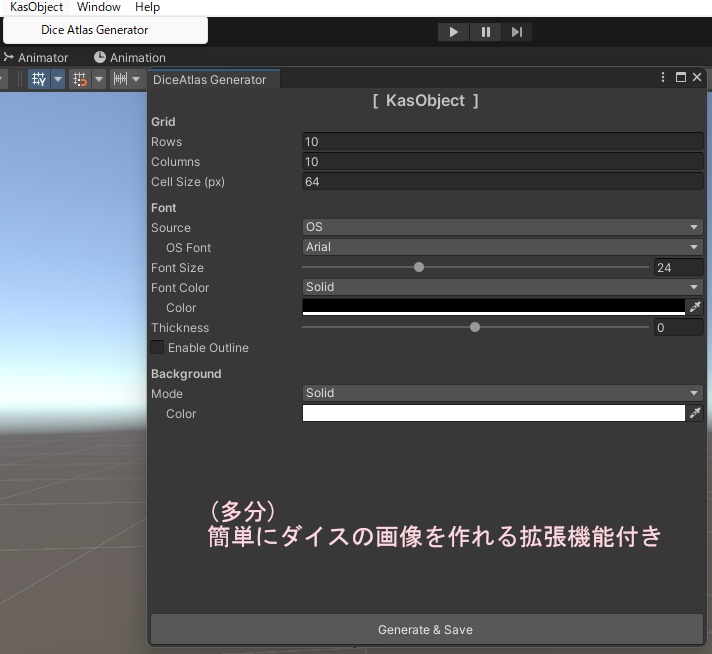
Task: Click the Play button in Unity toolbar
Action: coord(453,32)
